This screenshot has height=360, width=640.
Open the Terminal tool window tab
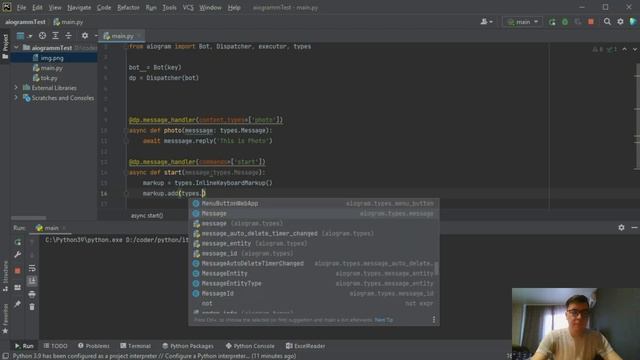tap(135, 346)
